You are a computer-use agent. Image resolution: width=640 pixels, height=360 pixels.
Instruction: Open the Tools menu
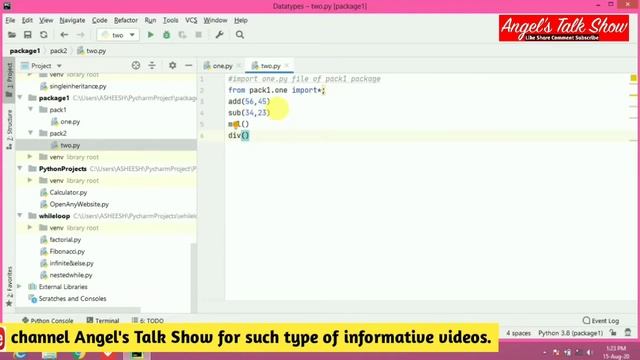[x=171, y=20]
